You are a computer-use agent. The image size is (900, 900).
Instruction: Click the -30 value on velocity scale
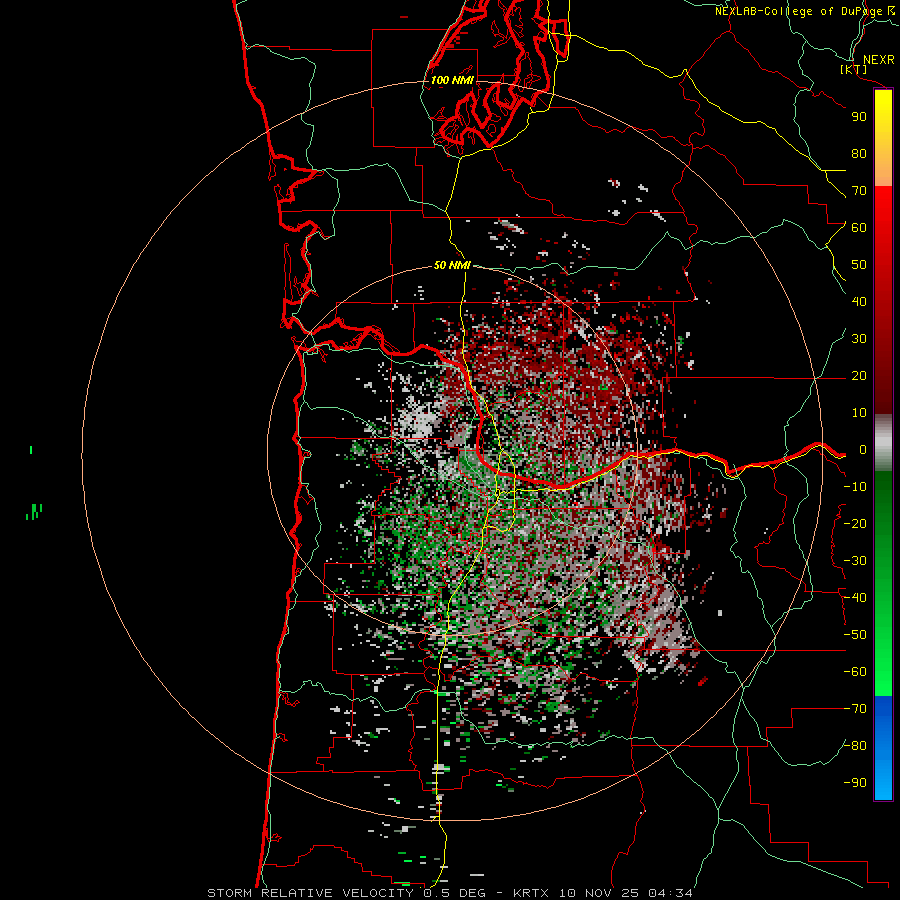[x=855, y=561]
